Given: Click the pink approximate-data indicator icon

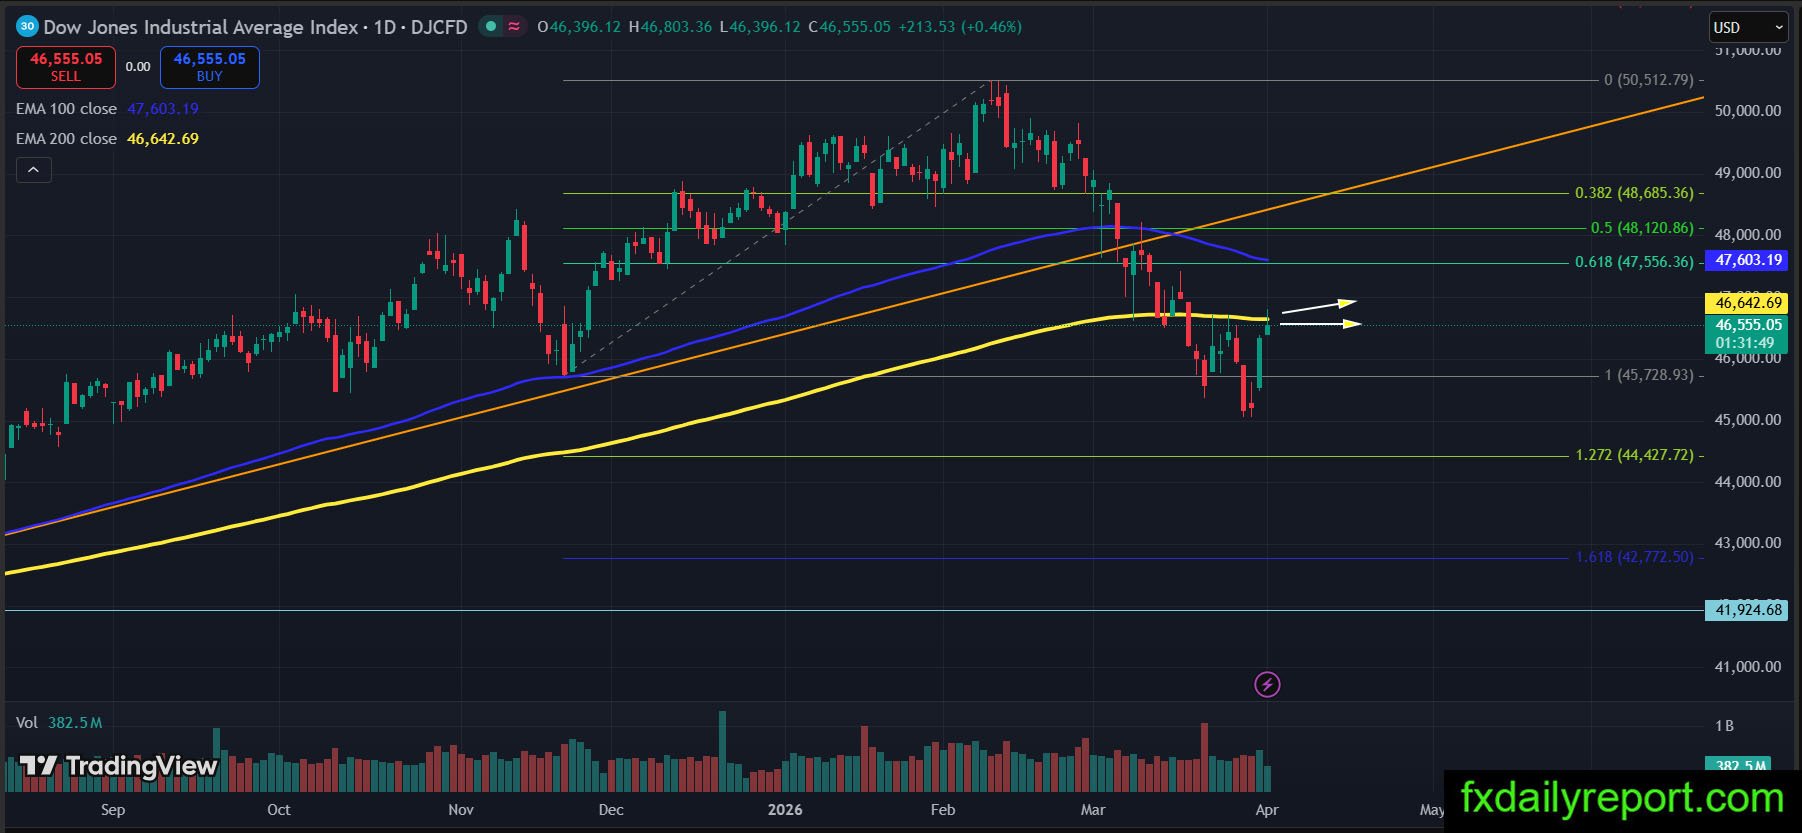Looking at the screenshot, I should click(x=514, y=27).
